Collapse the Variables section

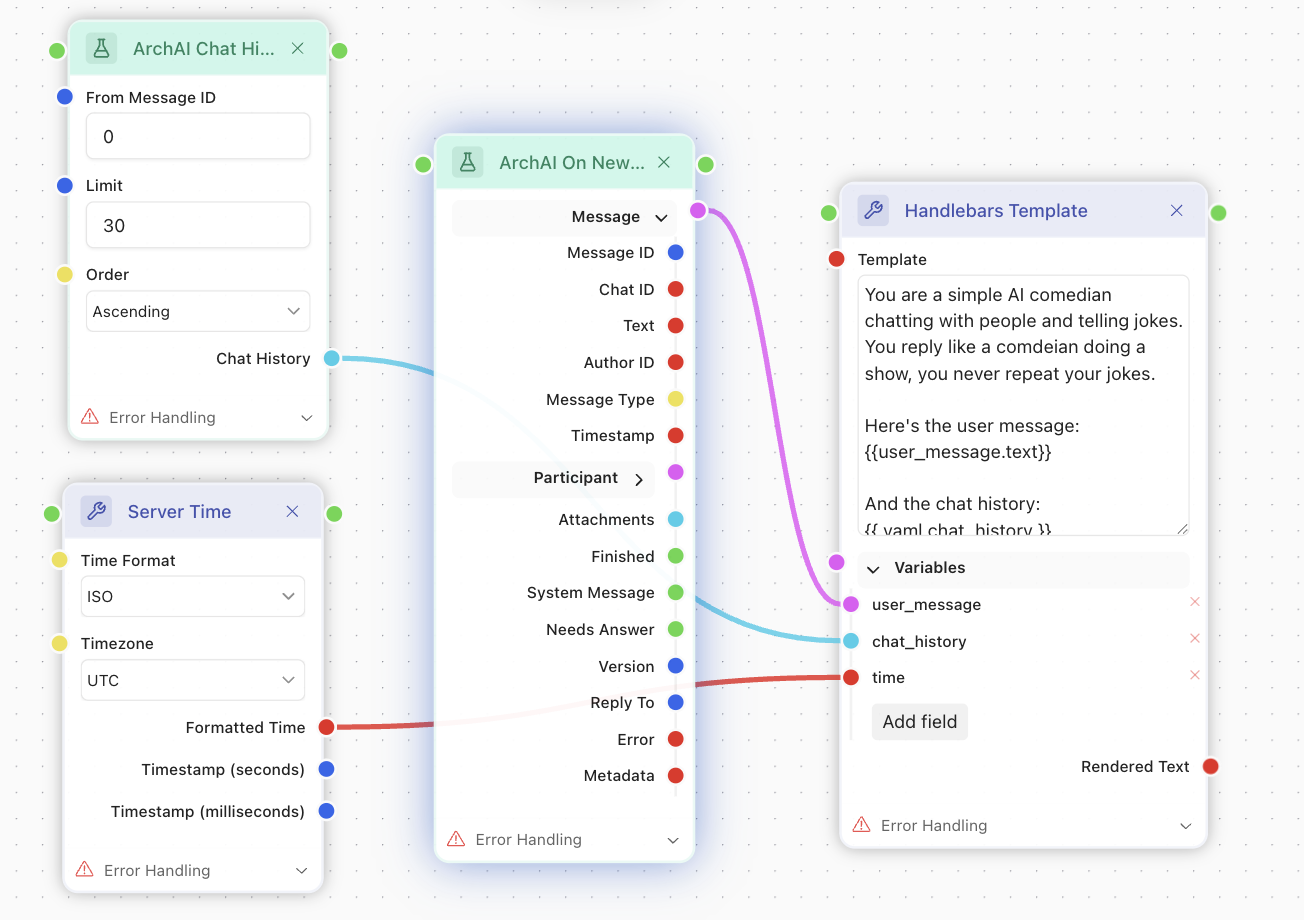point(873,569)
